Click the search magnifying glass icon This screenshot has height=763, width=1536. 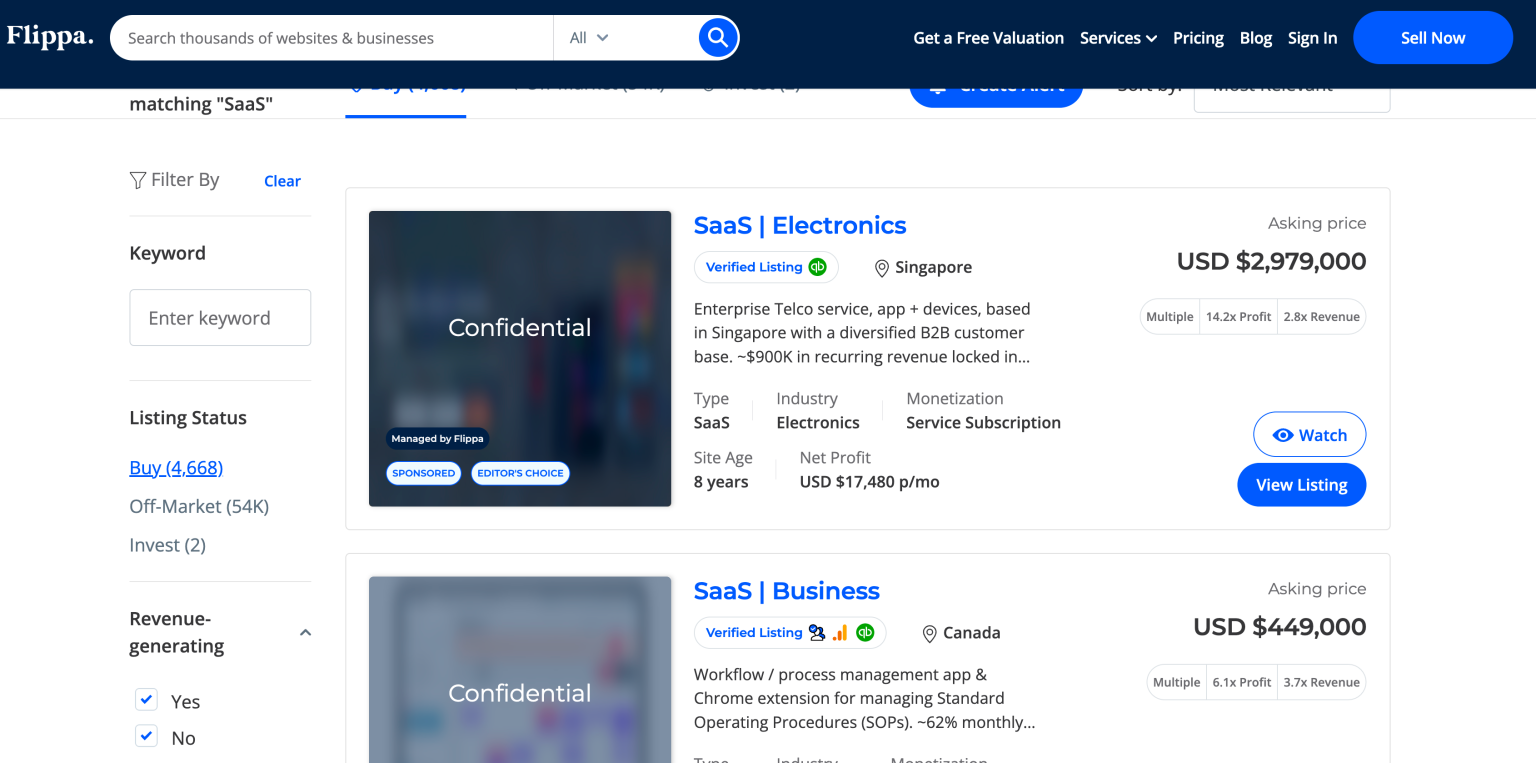coord(717,37)
